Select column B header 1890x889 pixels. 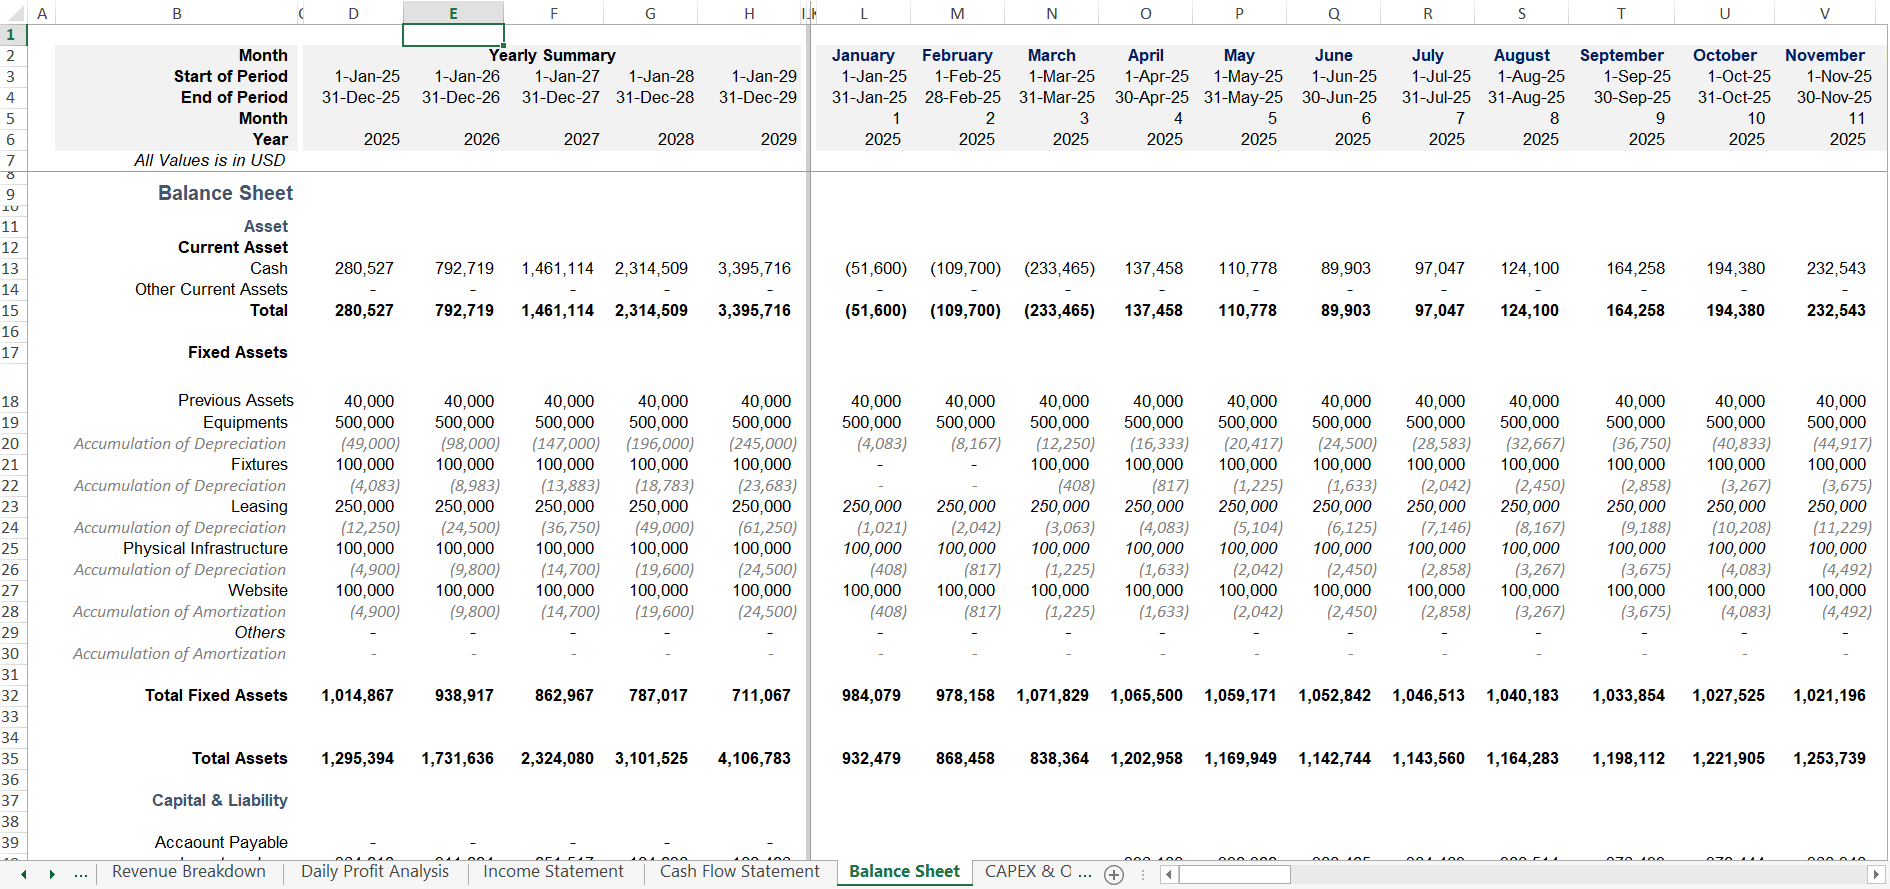[x=177, y=13]
